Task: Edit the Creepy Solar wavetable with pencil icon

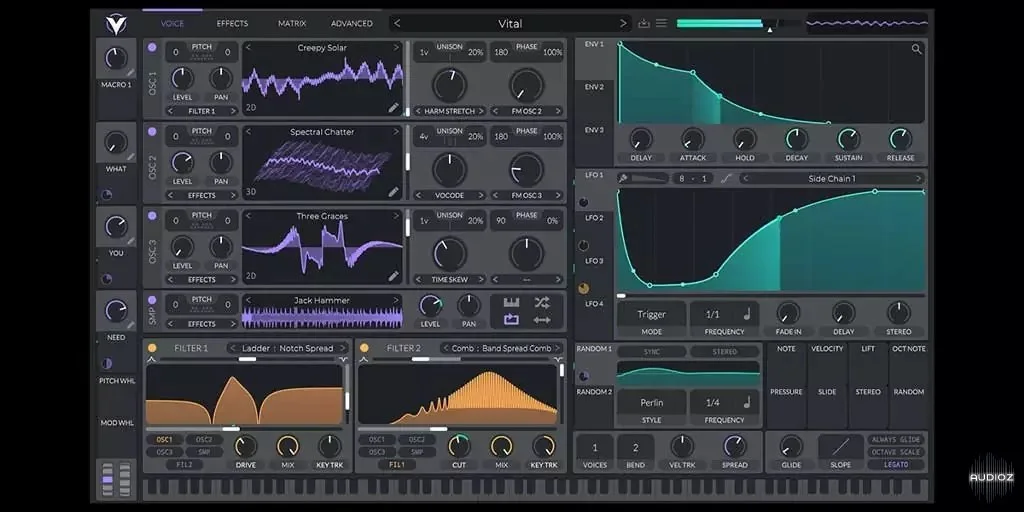Action: coord(393,108)
